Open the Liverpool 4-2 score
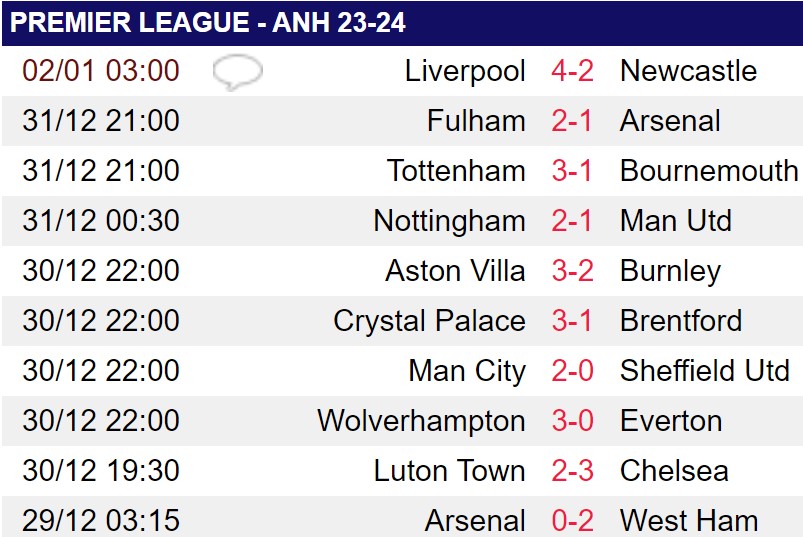Image resolution: width=803 pixels, height=537 pixels. pos(573,71)
